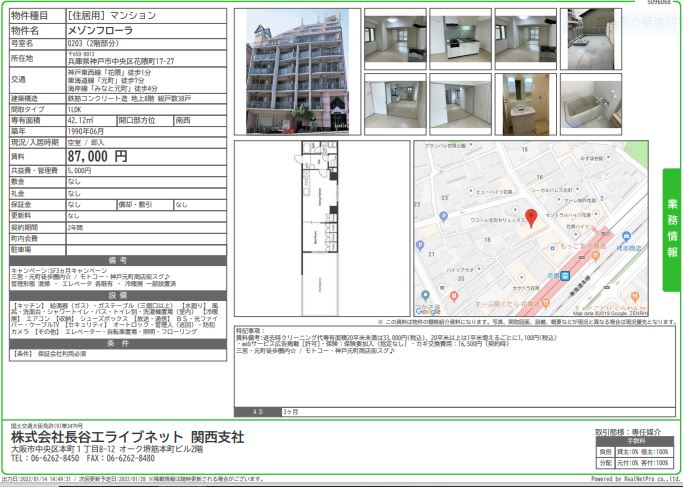Click the contract period 2年間
The width and height of the screenshot is (683, 487).
[x=75, y=227]
